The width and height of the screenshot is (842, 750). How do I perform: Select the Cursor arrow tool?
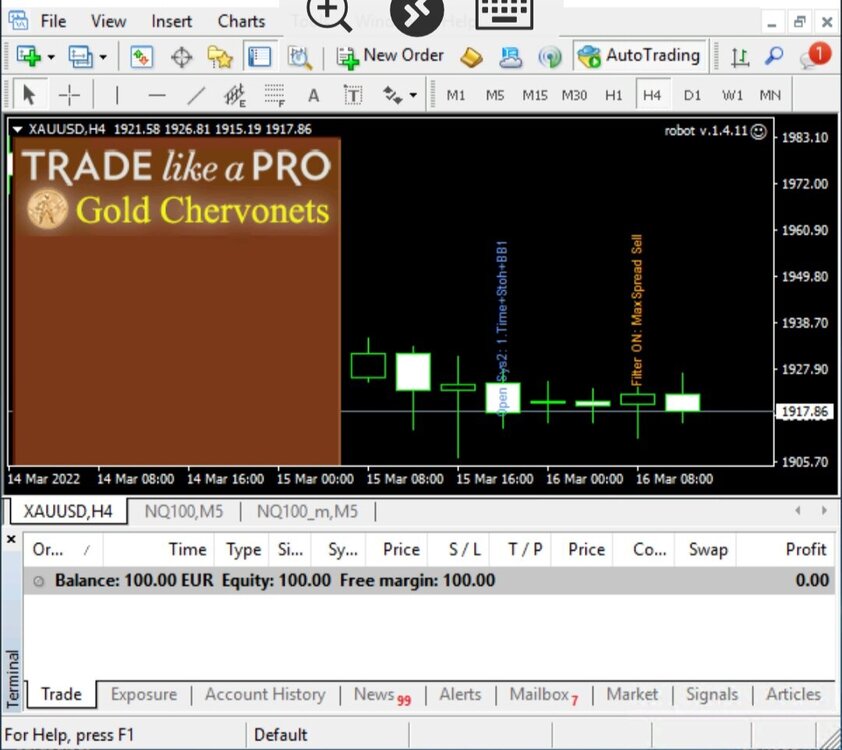click(29, 95)
